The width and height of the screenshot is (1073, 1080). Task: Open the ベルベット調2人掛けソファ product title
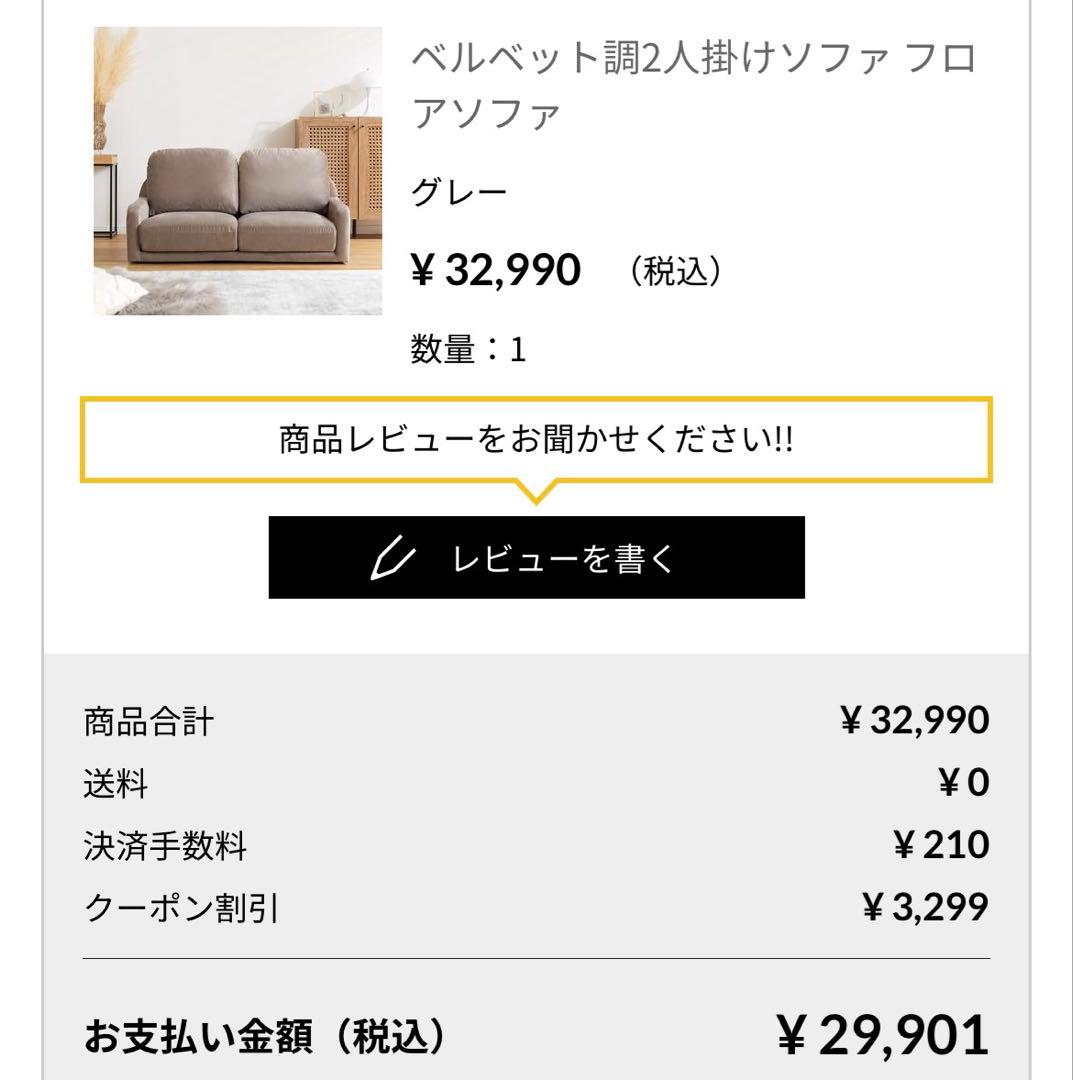[x=694, y=86]
